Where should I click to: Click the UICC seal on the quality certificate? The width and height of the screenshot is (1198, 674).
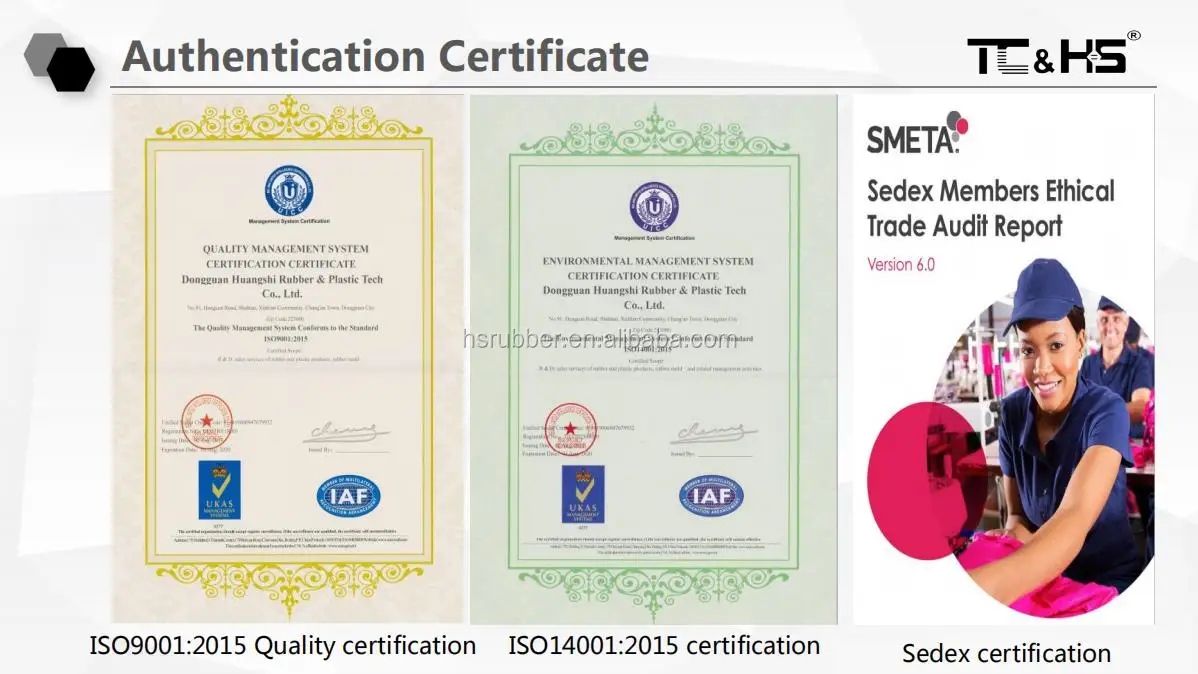(289, 190)
